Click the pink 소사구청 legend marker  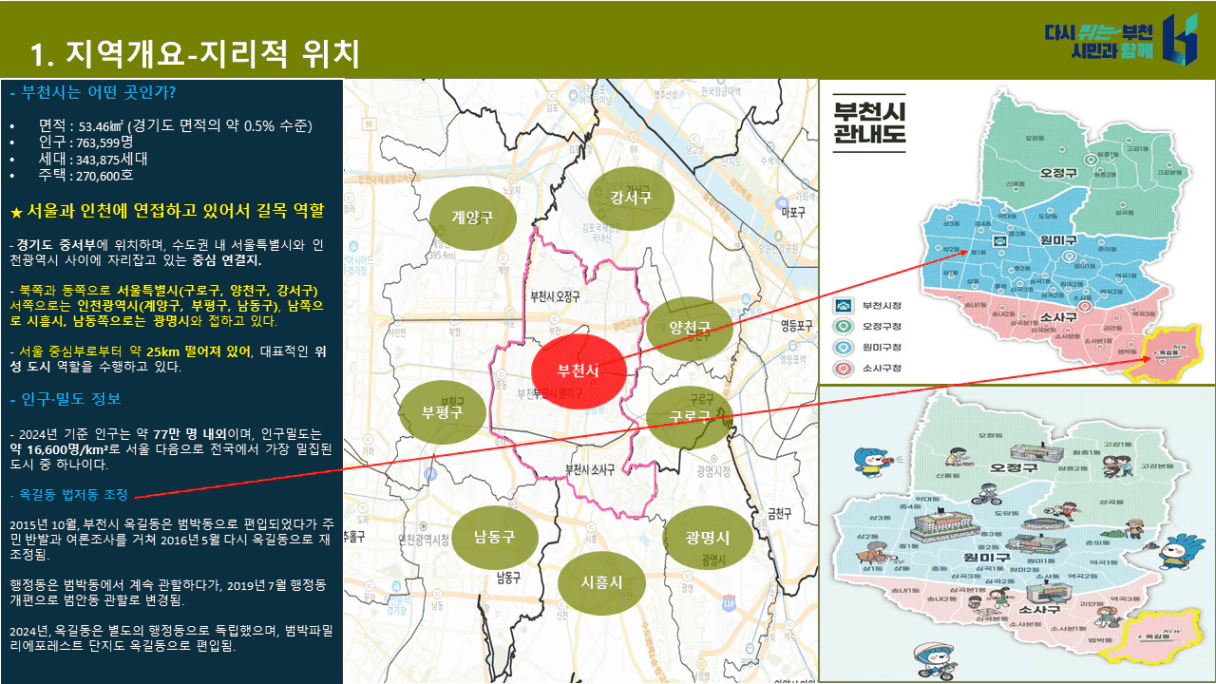click(842, 367)
